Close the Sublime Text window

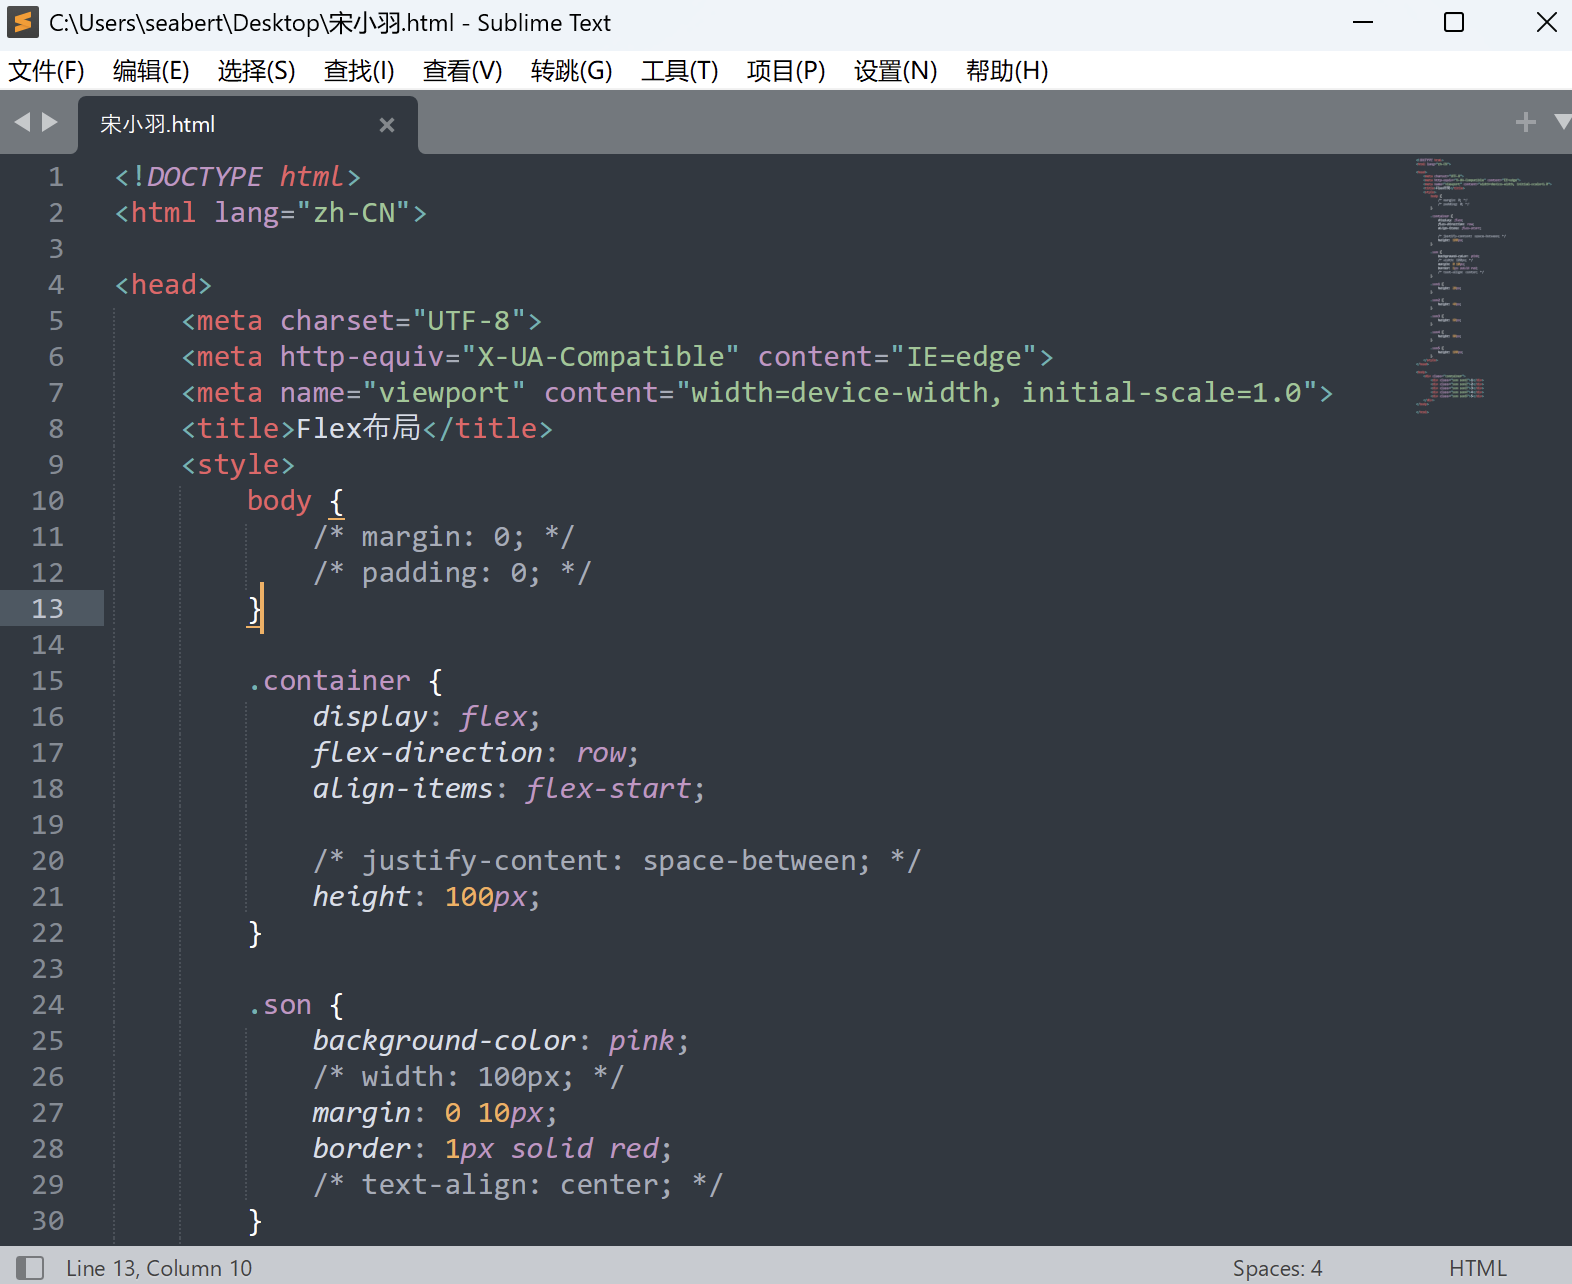(1546, 22)
